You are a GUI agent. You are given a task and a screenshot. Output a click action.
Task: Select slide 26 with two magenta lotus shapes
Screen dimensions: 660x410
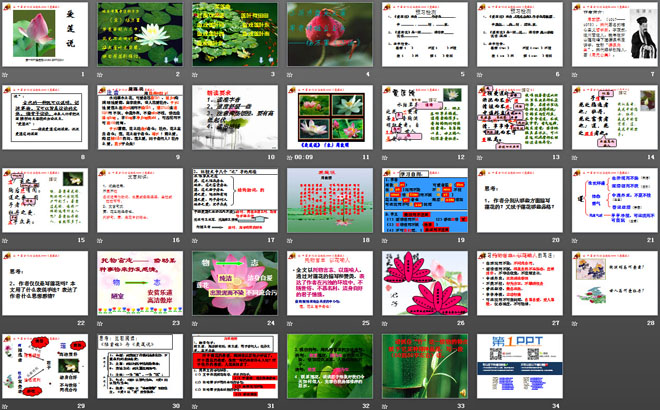(425, 283)
